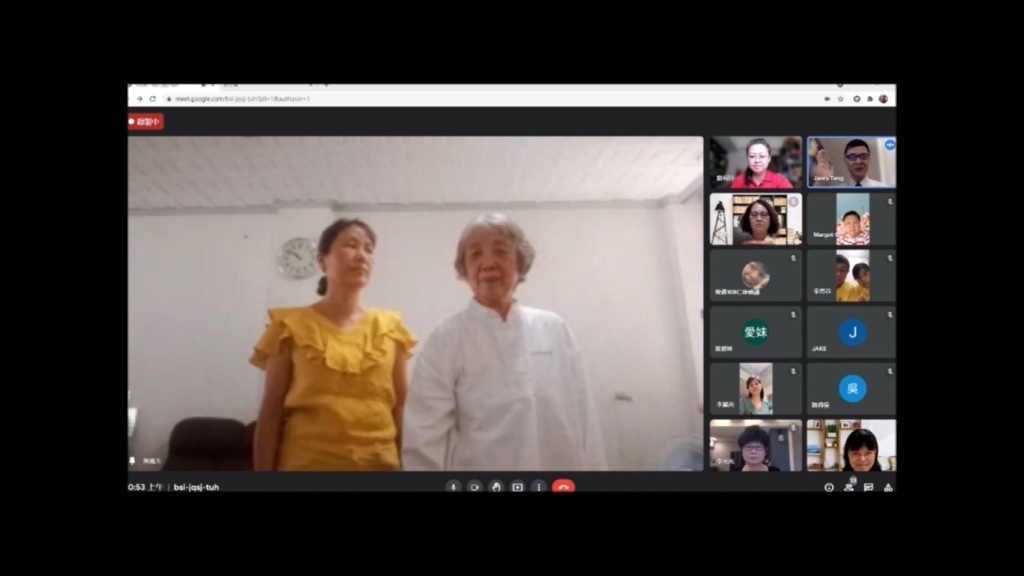Select the tile with bookshelf and tower
This screenshot has height=576, width=1024.
pos(756,219)
